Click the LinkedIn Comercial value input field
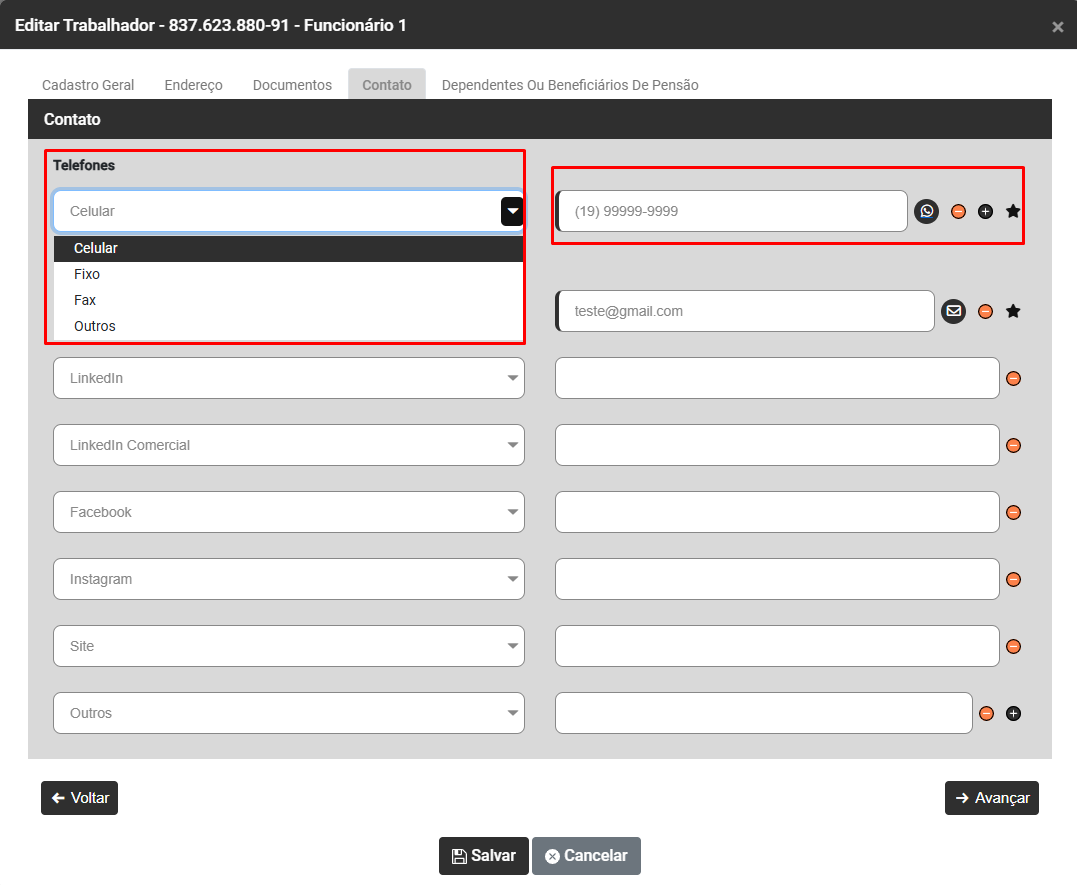Viewport: 1077px width, 885px height. tap(777, 445)
